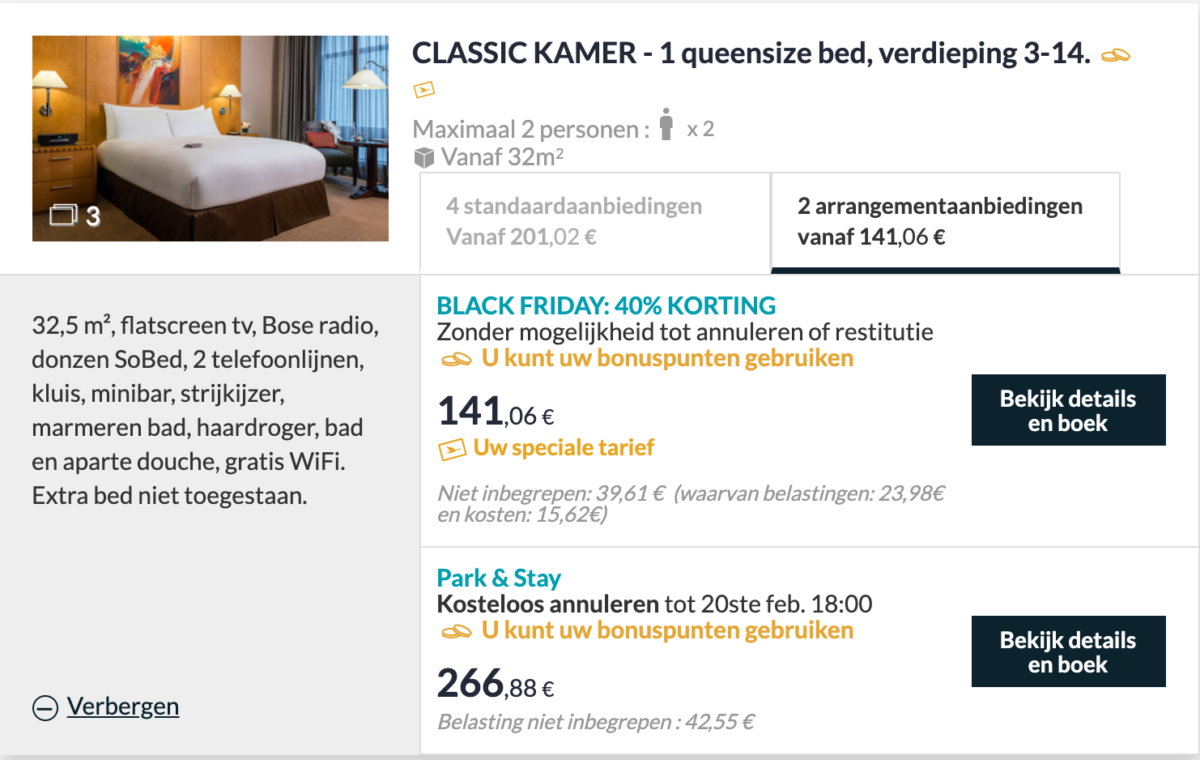This screenshot has height=760, width=1200.
Task: Open the 'Park & Stay' offer title
Action: coord(499,578)
